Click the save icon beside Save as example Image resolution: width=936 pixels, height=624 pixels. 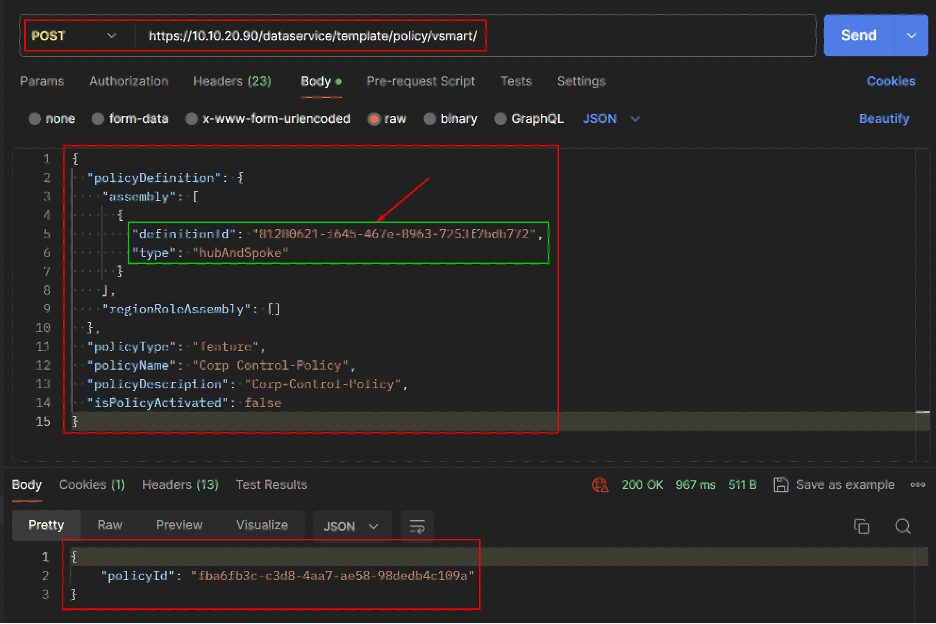click(x=782, y=485)
